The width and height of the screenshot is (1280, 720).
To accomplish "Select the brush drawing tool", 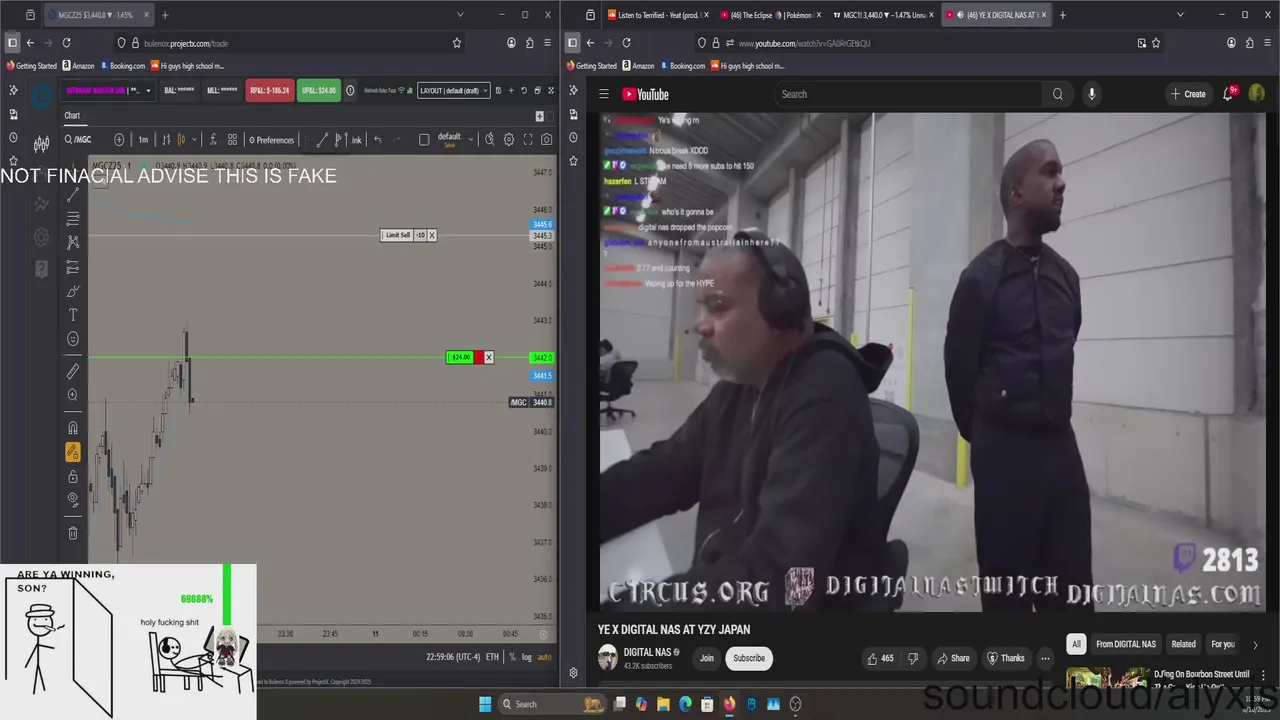I will tap(73, 291).
